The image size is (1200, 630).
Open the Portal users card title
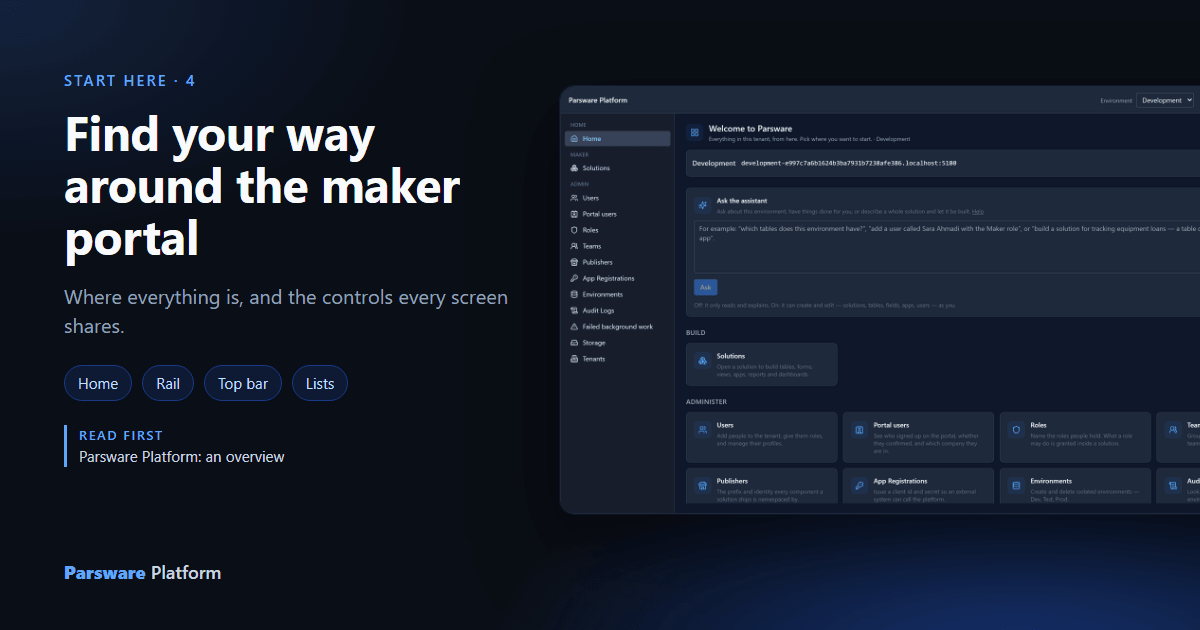891,425
